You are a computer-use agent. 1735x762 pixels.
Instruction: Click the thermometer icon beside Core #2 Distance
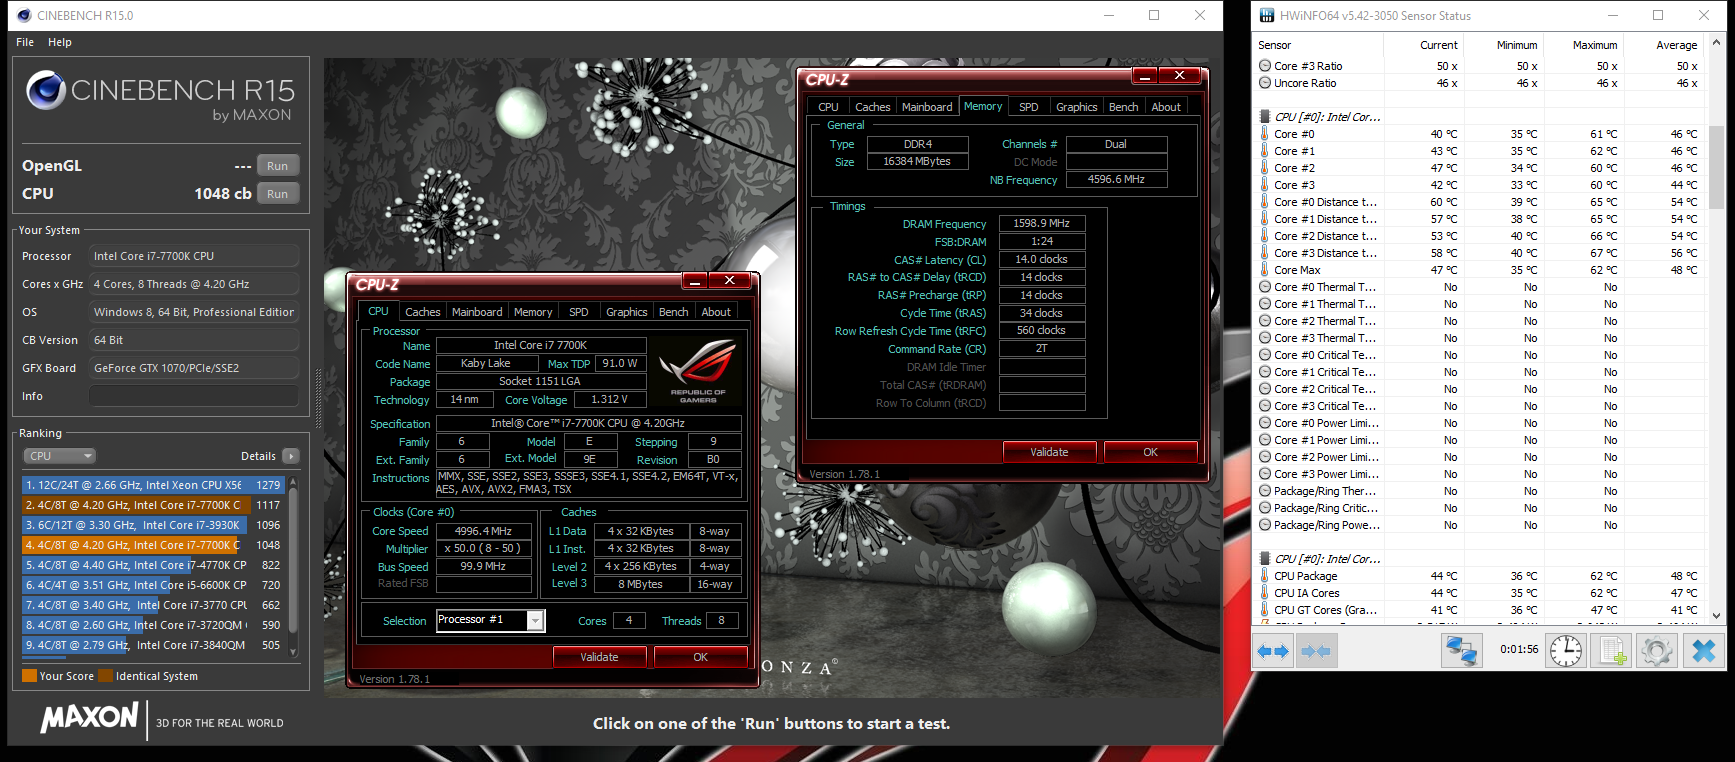1265,236
